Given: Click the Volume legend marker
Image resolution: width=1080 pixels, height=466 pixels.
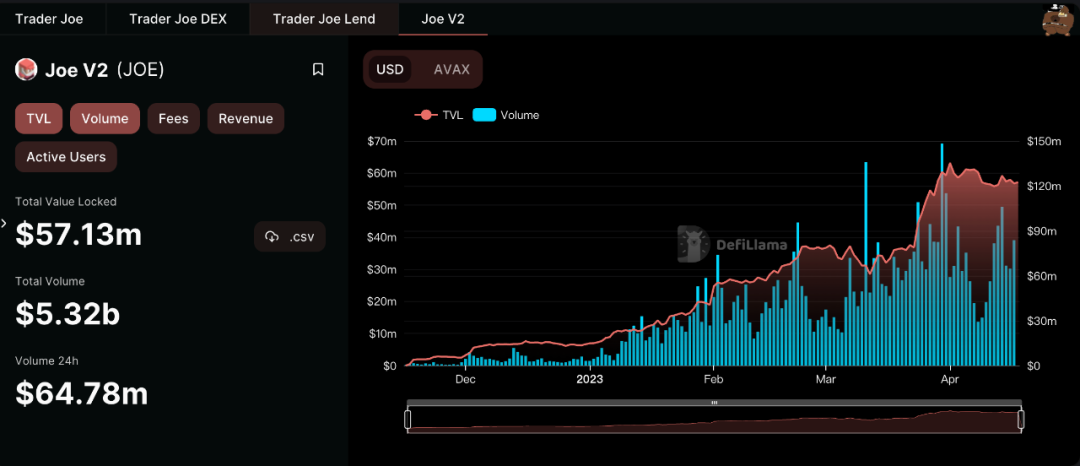Looking at the screenshot, I should tap(485, 115).
